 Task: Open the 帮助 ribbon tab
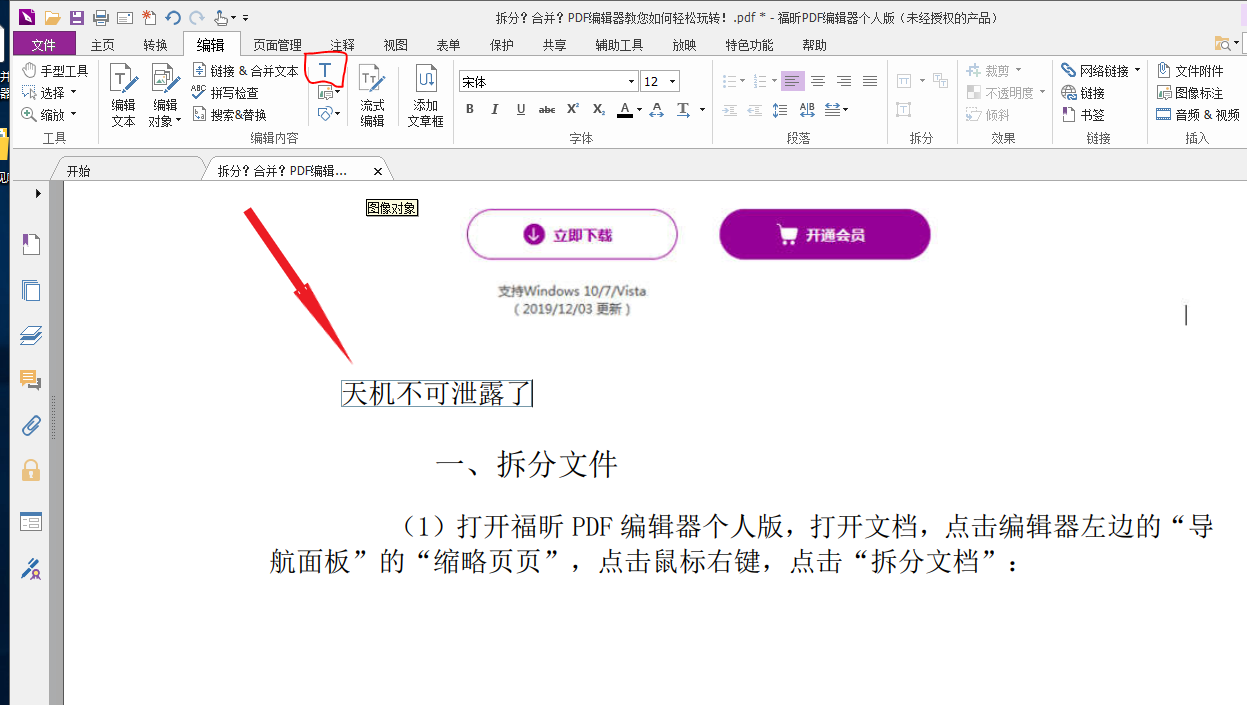815,45
